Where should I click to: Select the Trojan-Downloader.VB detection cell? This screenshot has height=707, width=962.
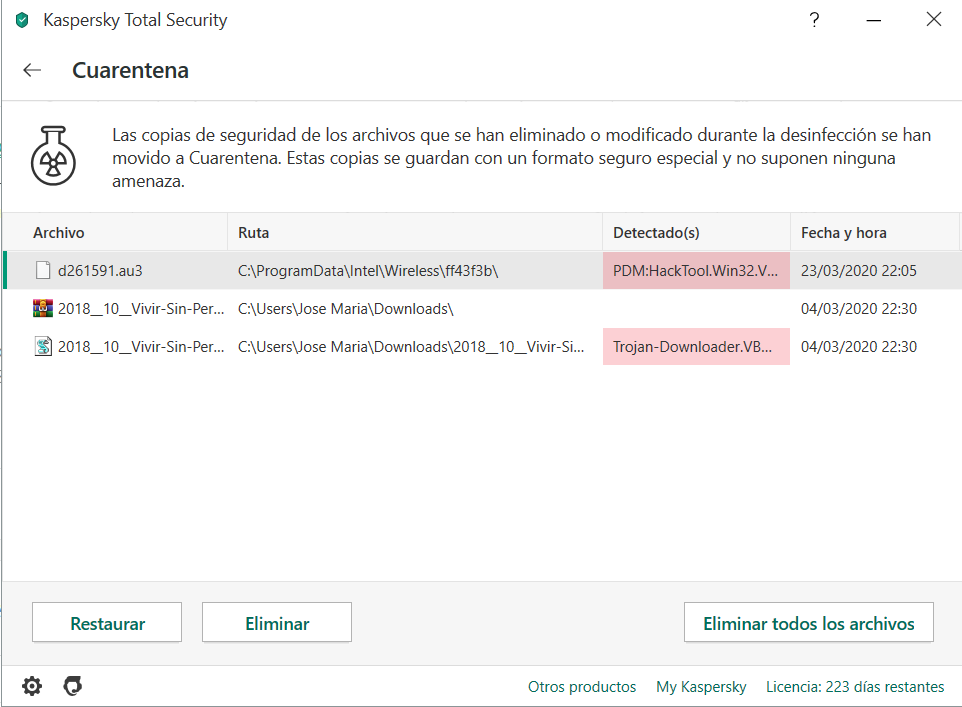pyautogui.click(x=695, y=347)
